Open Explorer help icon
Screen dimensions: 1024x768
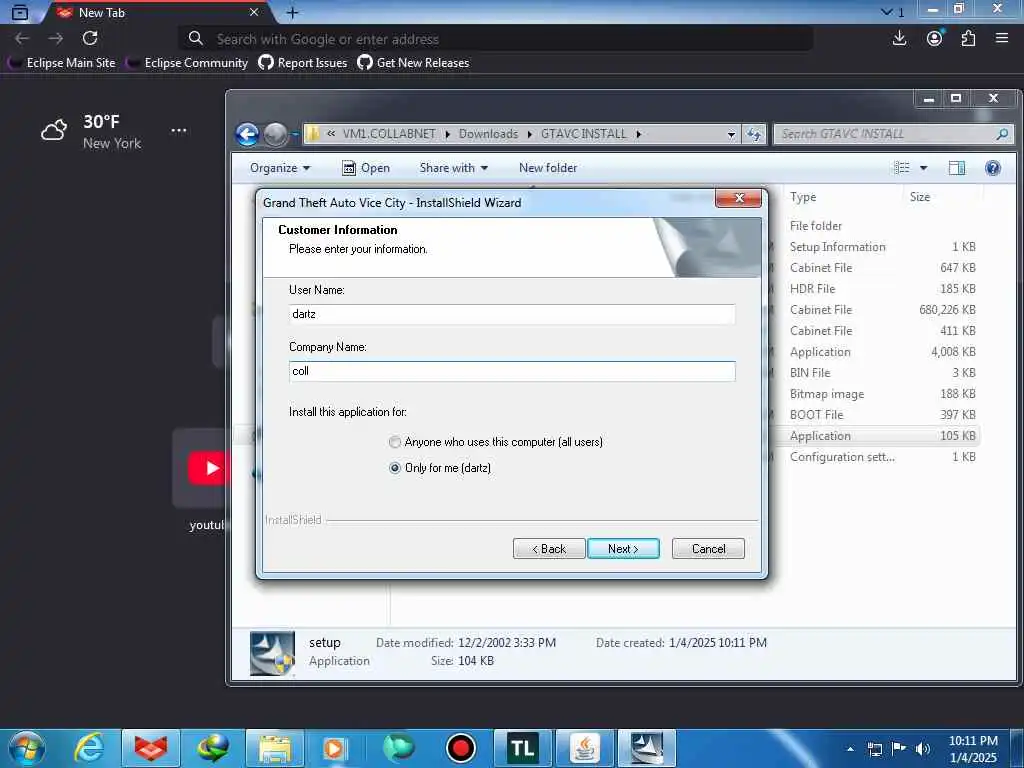pyautogui.click(x=993, y=168)
